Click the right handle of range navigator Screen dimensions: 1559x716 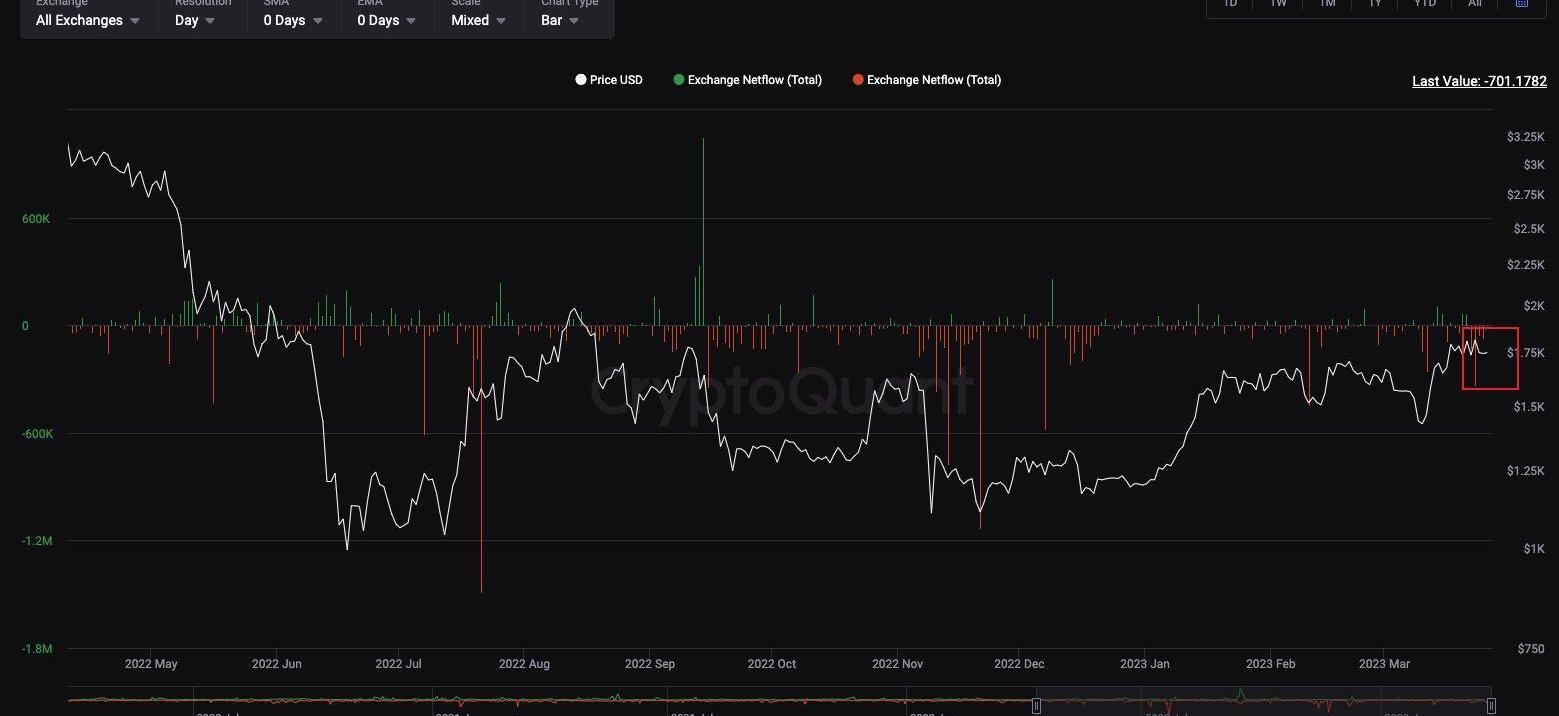1491,705
